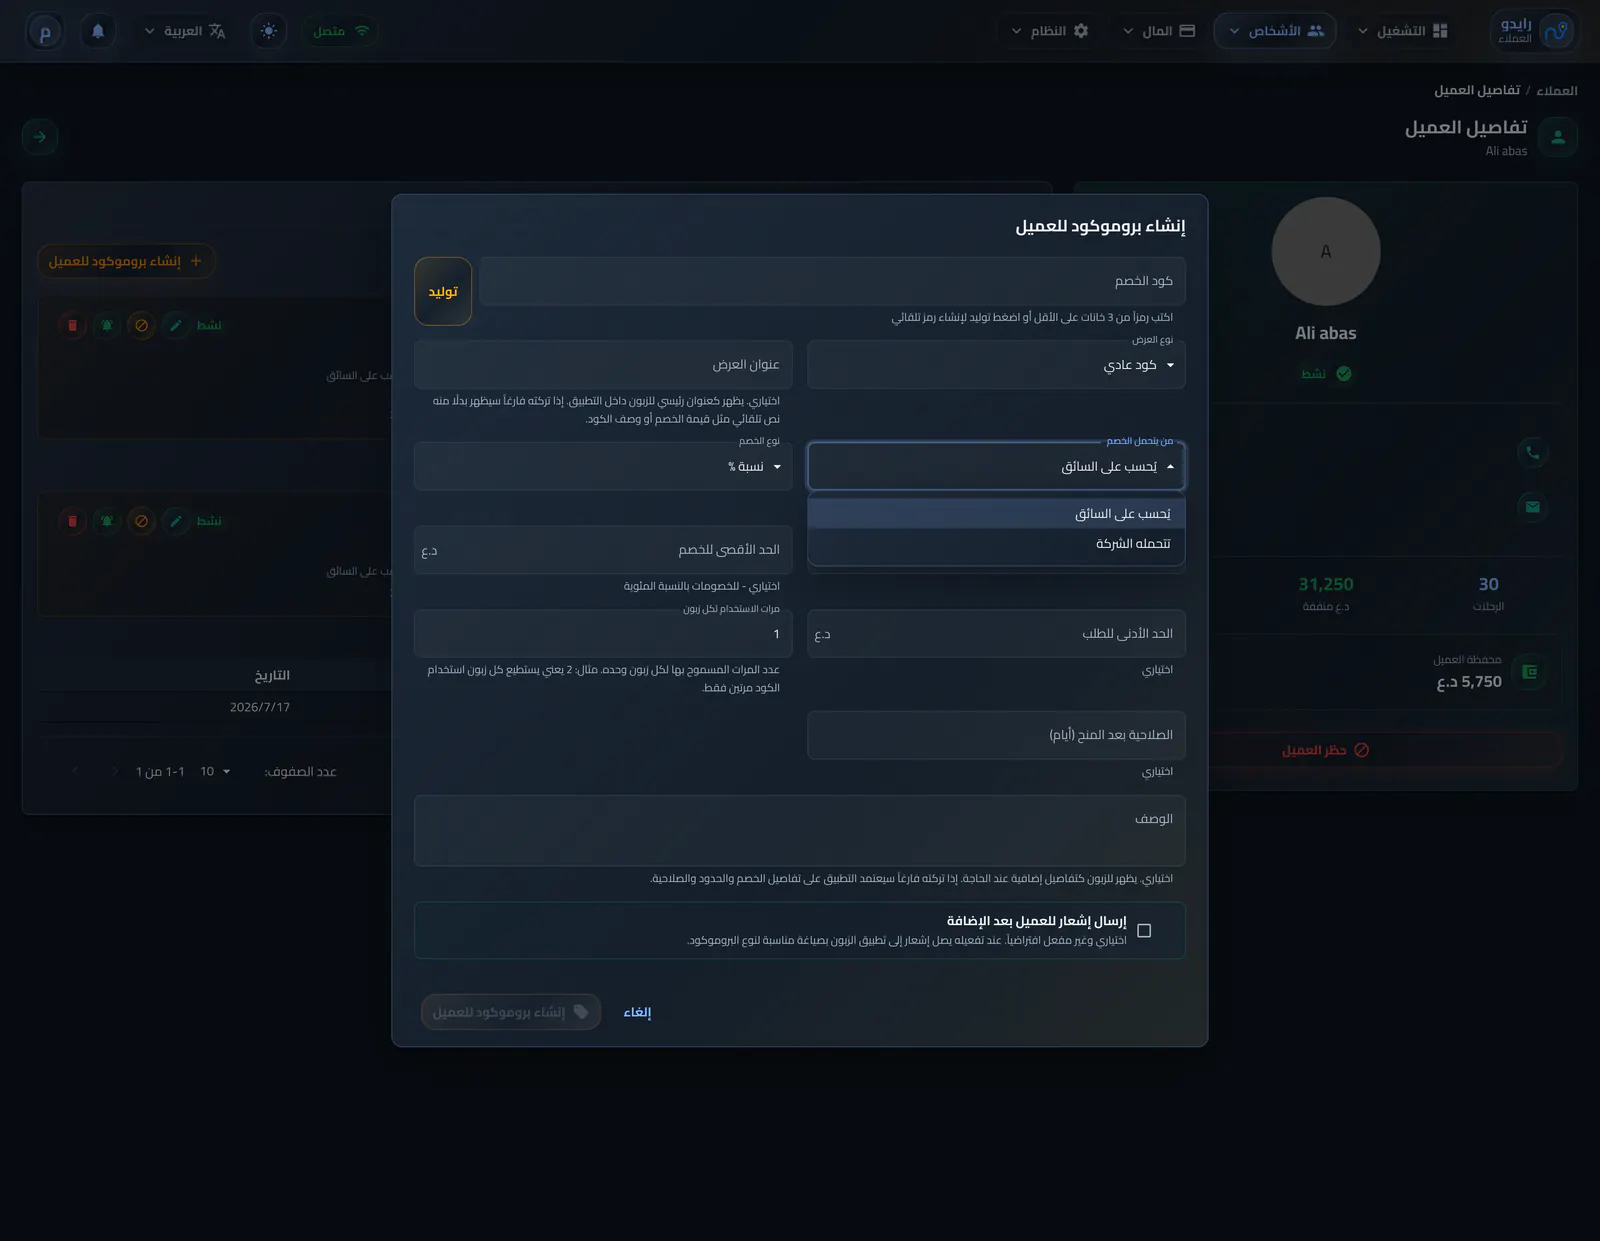Click bug icon in second promo row
1600x1241 pixels.
coord(107,521)
